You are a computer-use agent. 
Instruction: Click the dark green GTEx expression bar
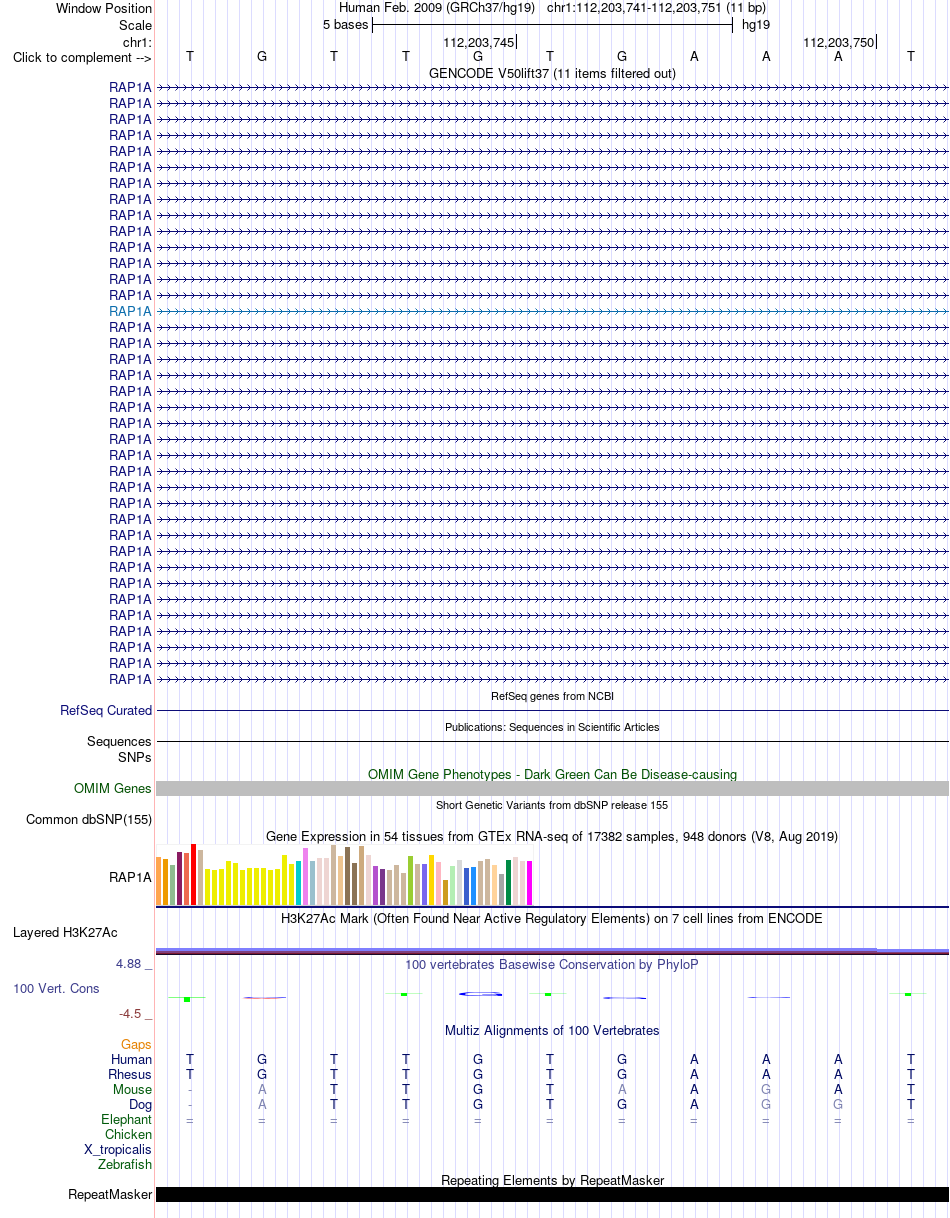click(509, 883)
